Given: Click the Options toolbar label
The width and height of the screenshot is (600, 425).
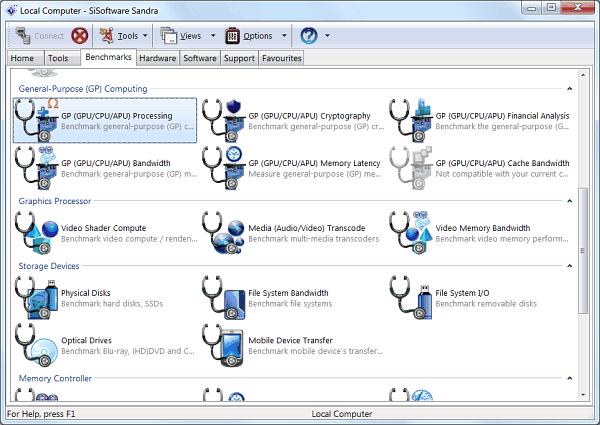Looking at the screenshot, I should pyautogui.click(x=258, y=36).
